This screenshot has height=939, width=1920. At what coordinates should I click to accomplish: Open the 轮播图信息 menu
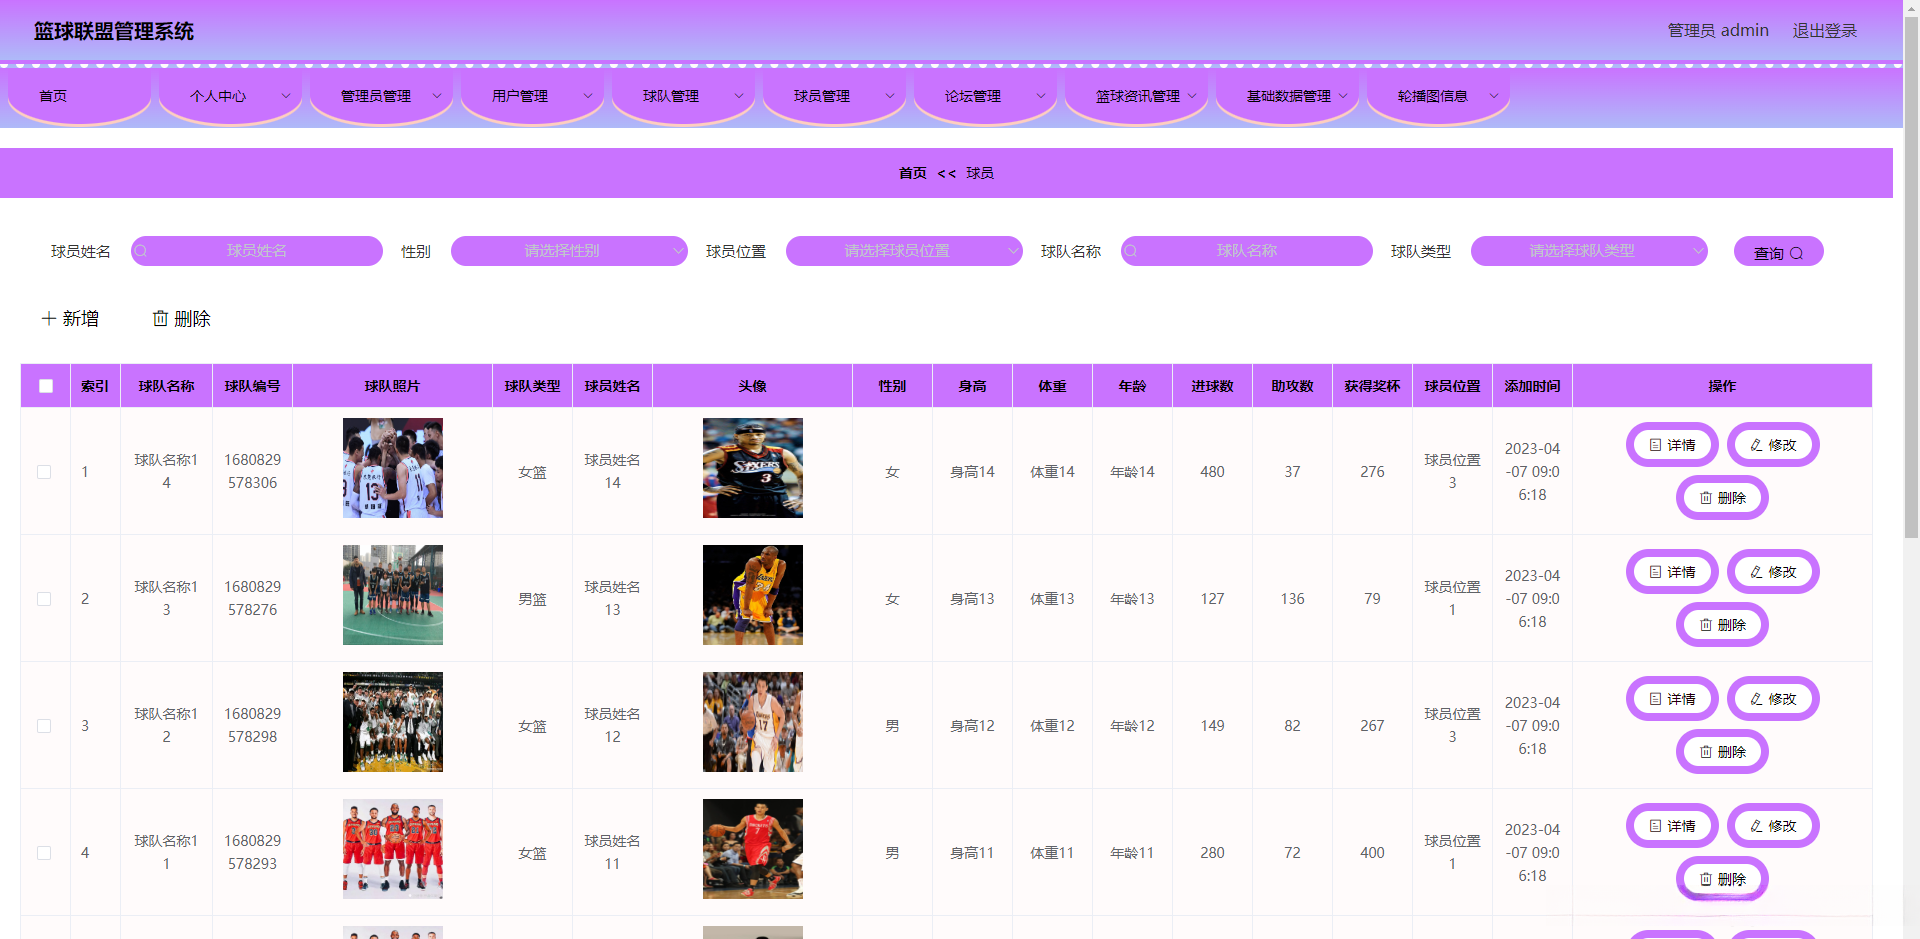(1438, 96)
